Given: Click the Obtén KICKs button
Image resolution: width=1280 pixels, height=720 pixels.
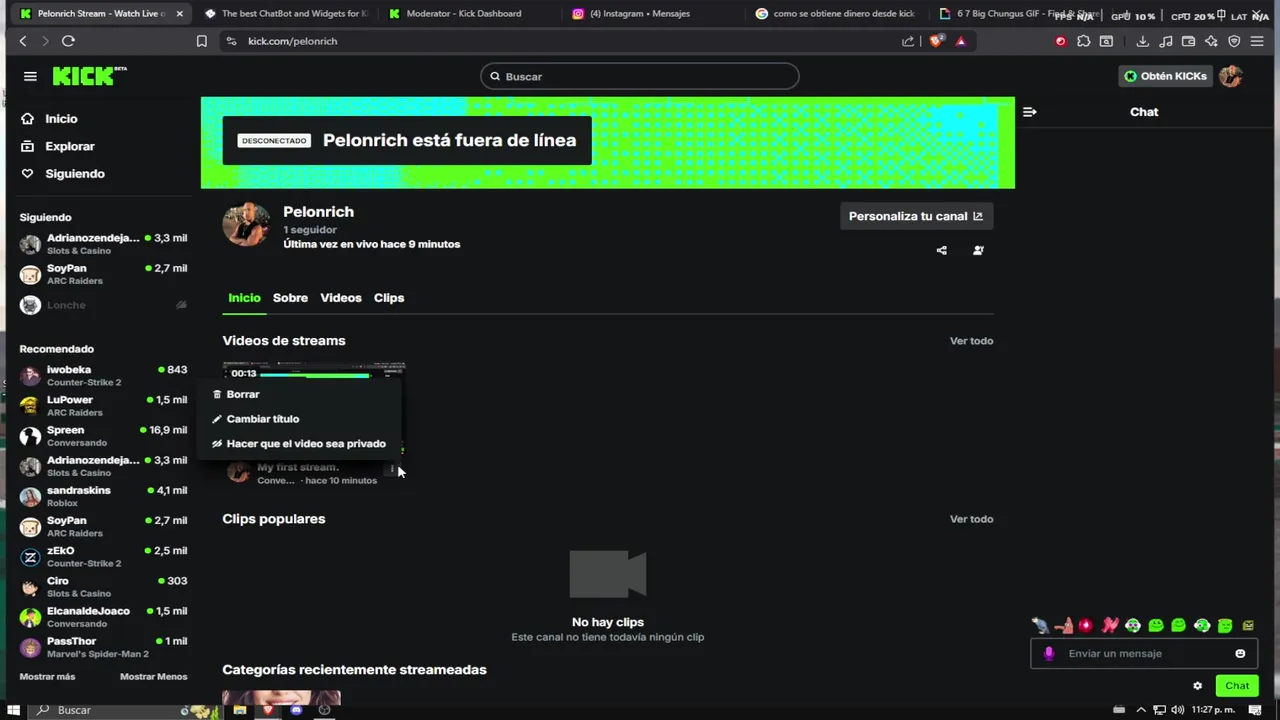Looking at the screenshot, I should [x=1165, y=76].
